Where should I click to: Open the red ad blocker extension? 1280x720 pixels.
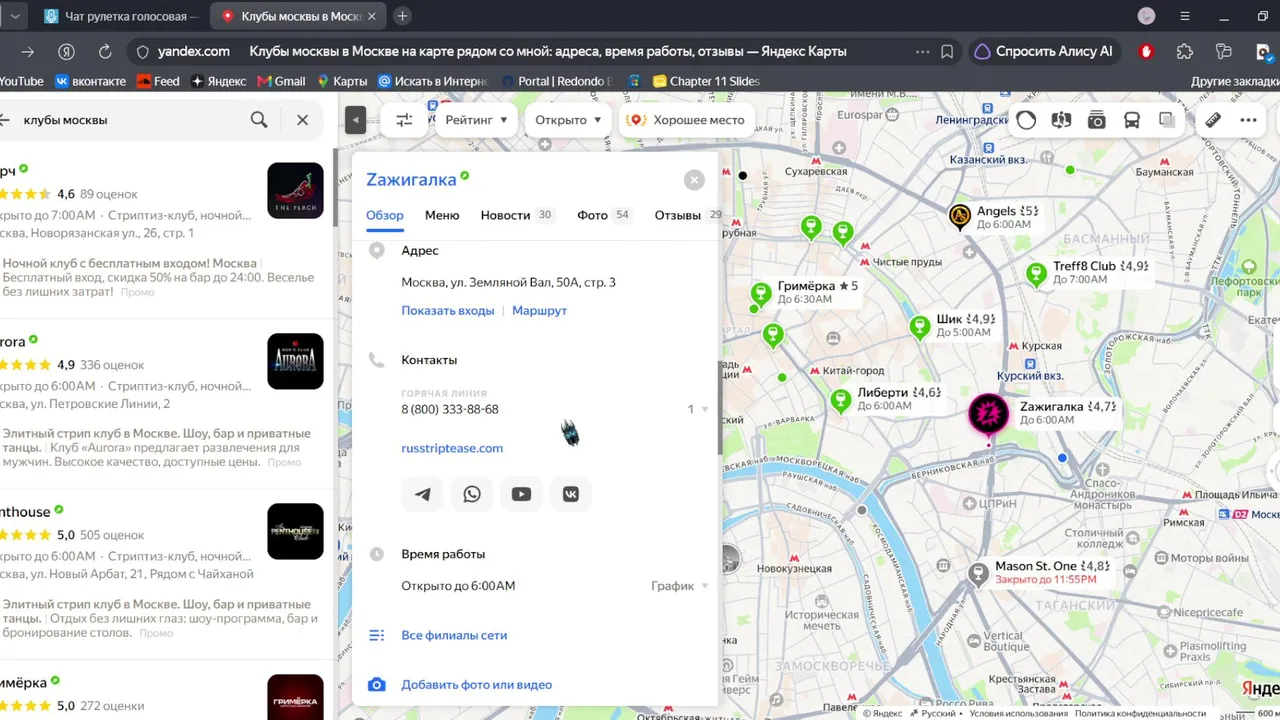click(1146, 52)
